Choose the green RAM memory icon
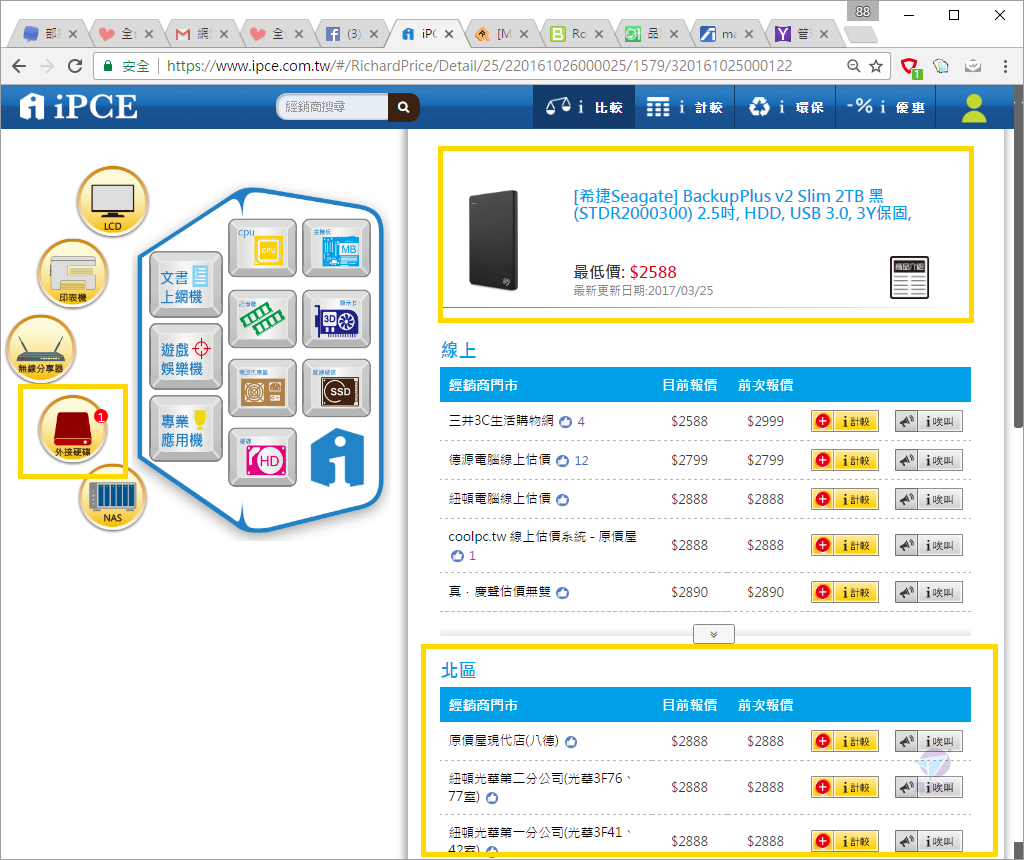 [x=262, y=318]
